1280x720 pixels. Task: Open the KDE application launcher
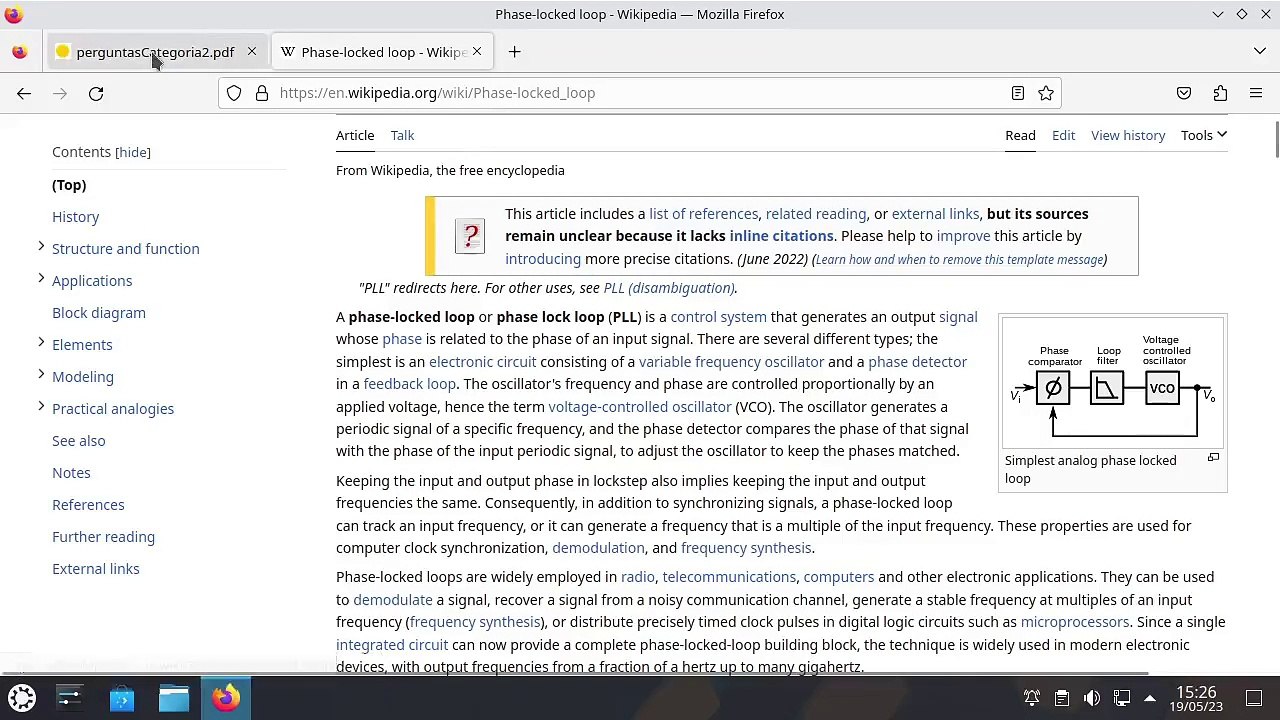pyautogui.click(x=22, y=698)
